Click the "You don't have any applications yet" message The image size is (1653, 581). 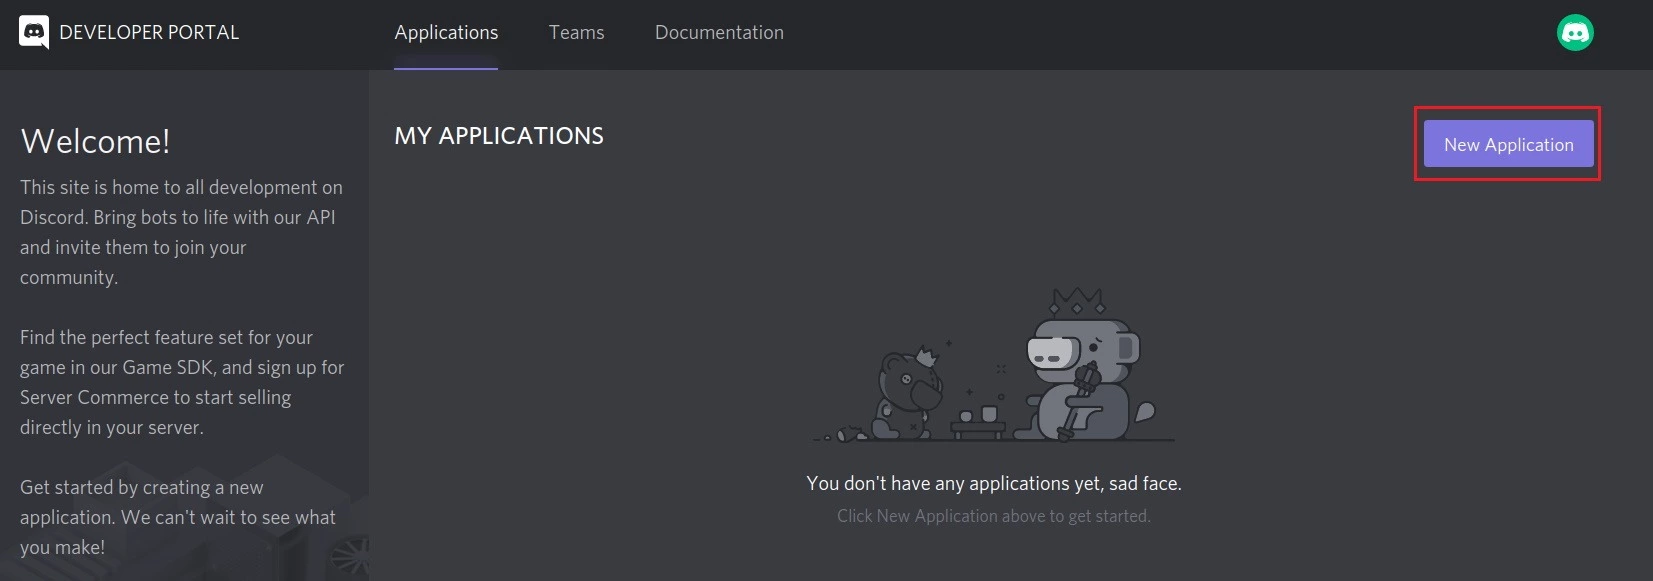coord(994,483)
